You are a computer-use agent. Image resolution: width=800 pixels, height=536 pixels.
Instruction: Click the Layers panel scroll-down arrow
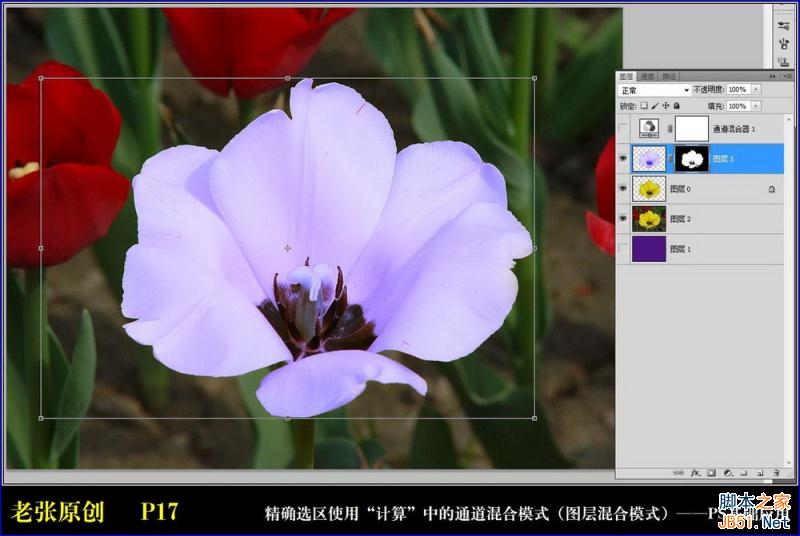(789, 463)
